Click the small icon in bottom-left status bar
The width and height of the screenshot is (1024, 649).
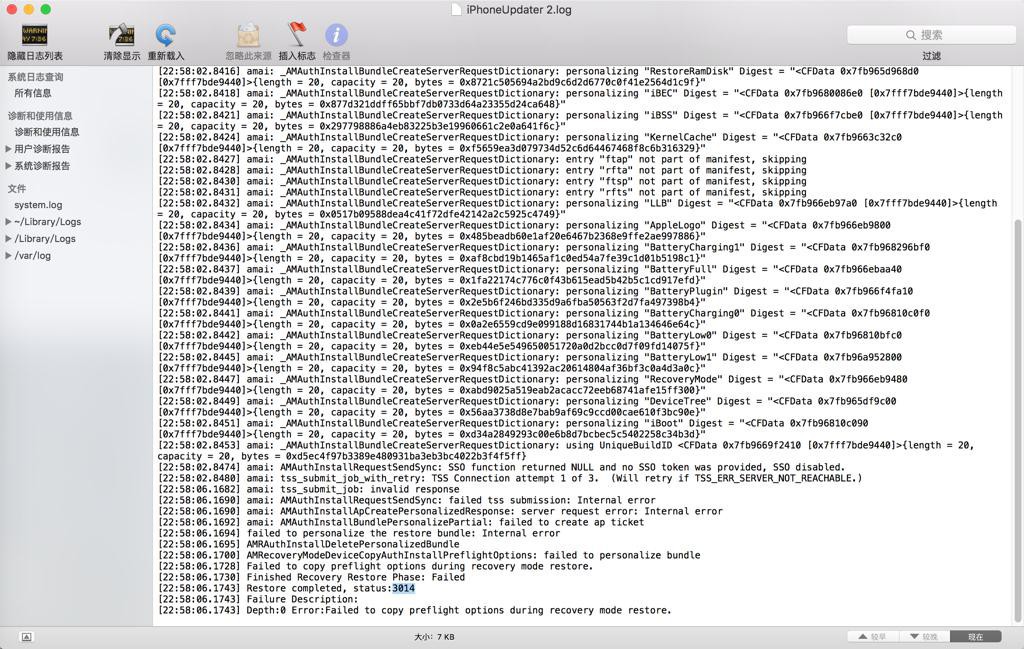coord(26,637)
